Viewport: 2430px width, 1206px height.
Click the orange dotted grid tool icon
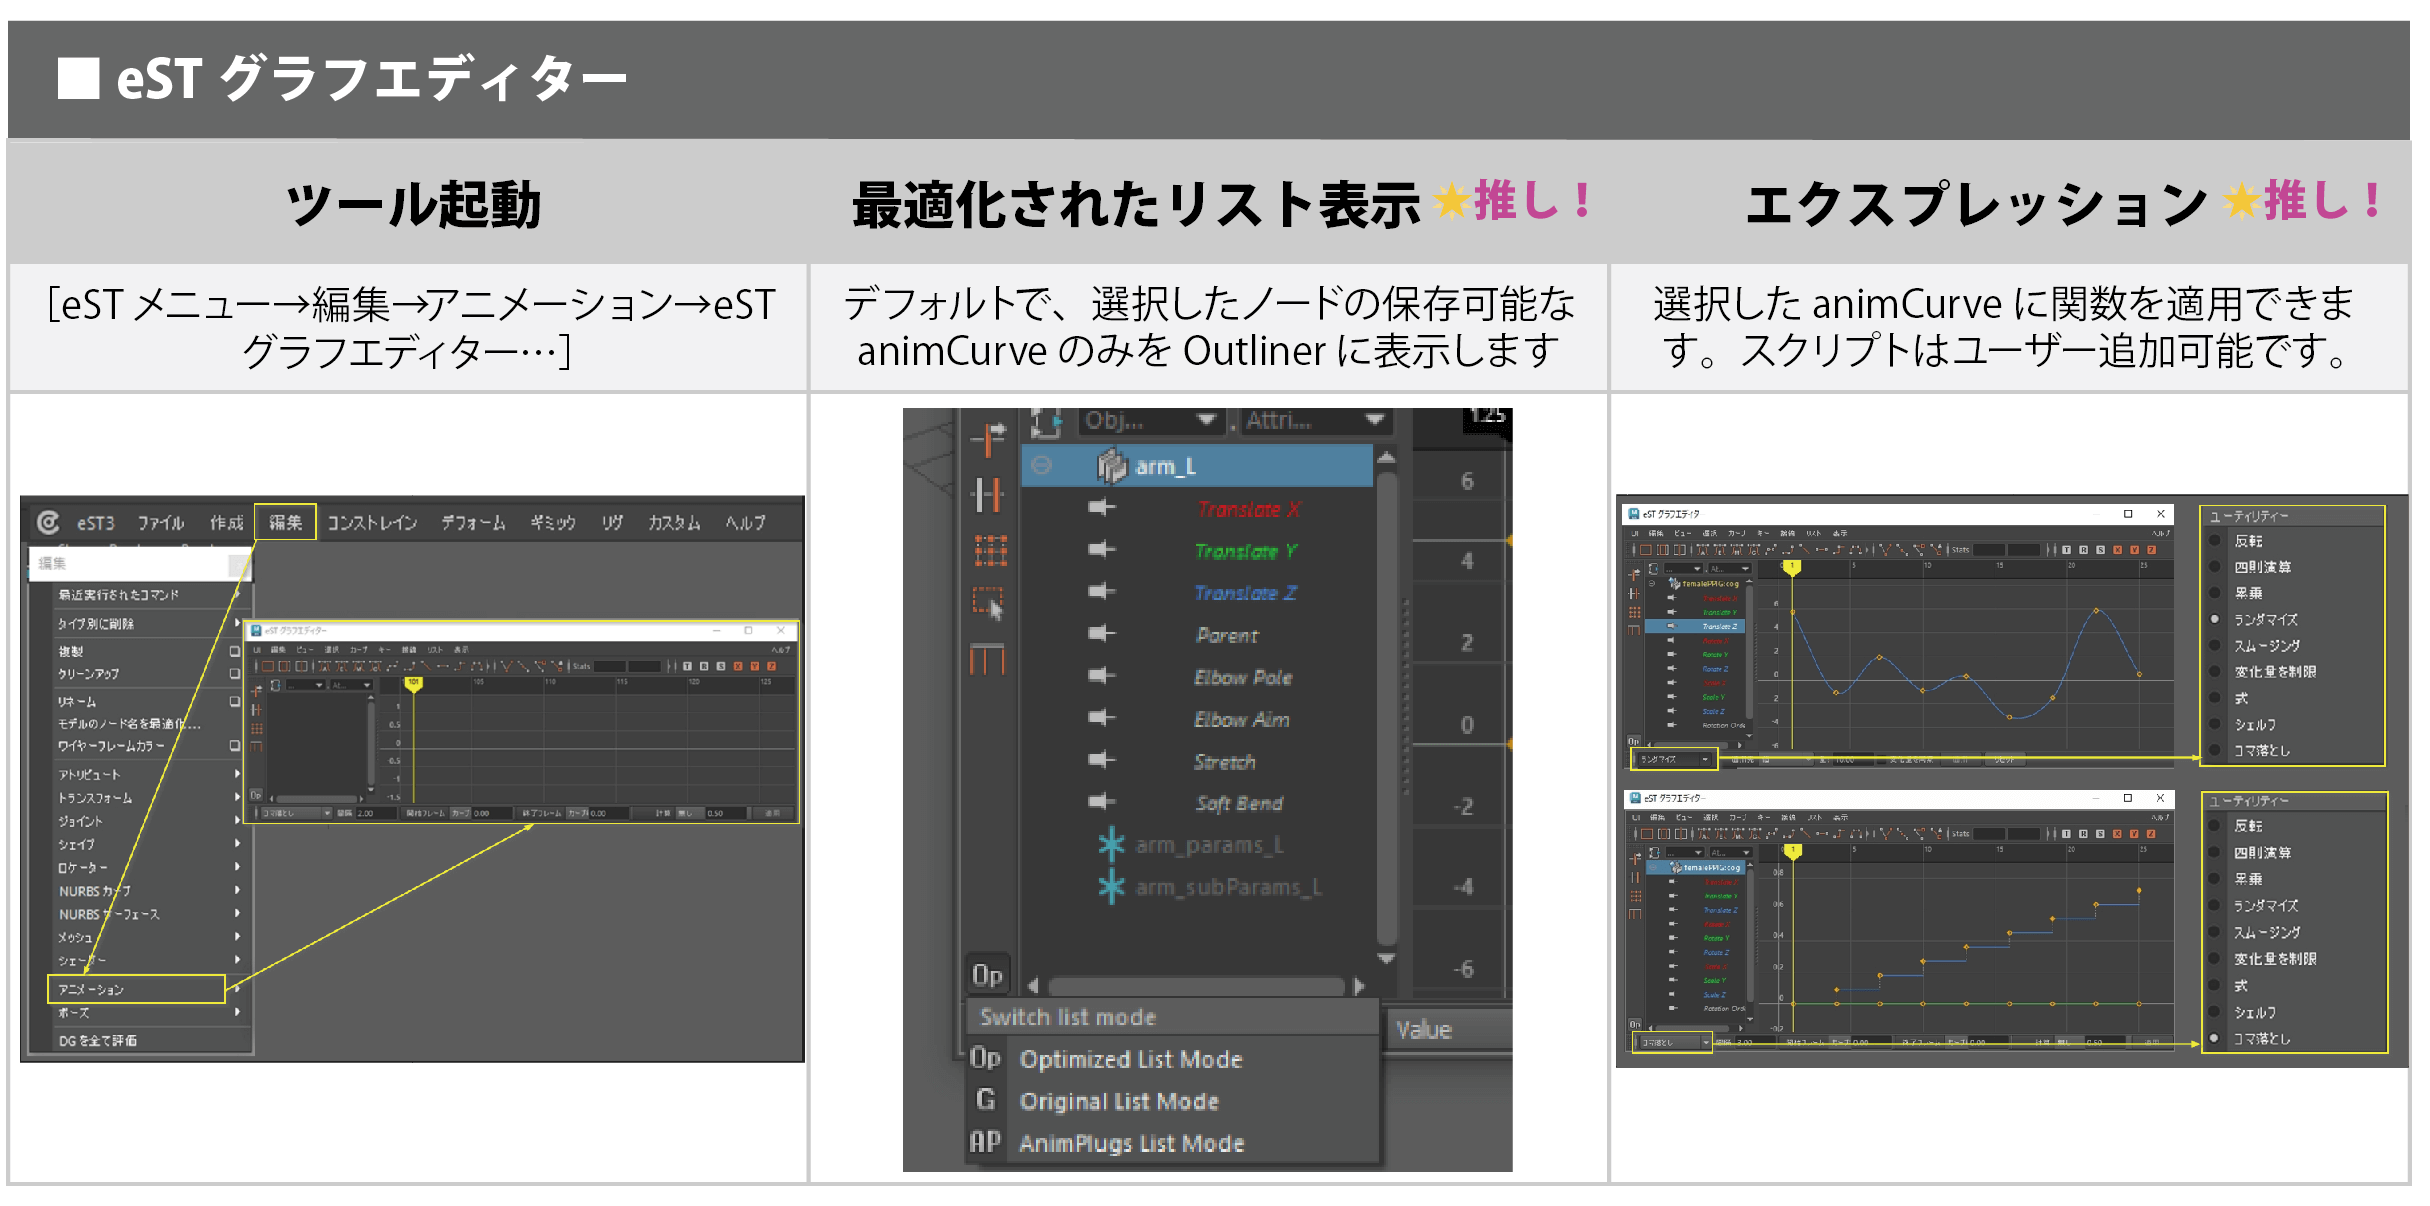[989, 549]
